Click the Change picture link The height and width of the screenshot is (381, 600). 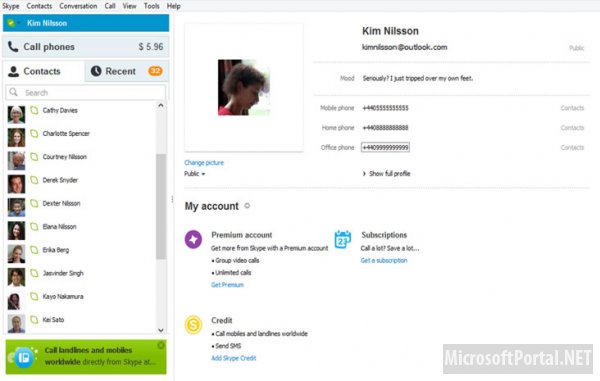[204, 163]
